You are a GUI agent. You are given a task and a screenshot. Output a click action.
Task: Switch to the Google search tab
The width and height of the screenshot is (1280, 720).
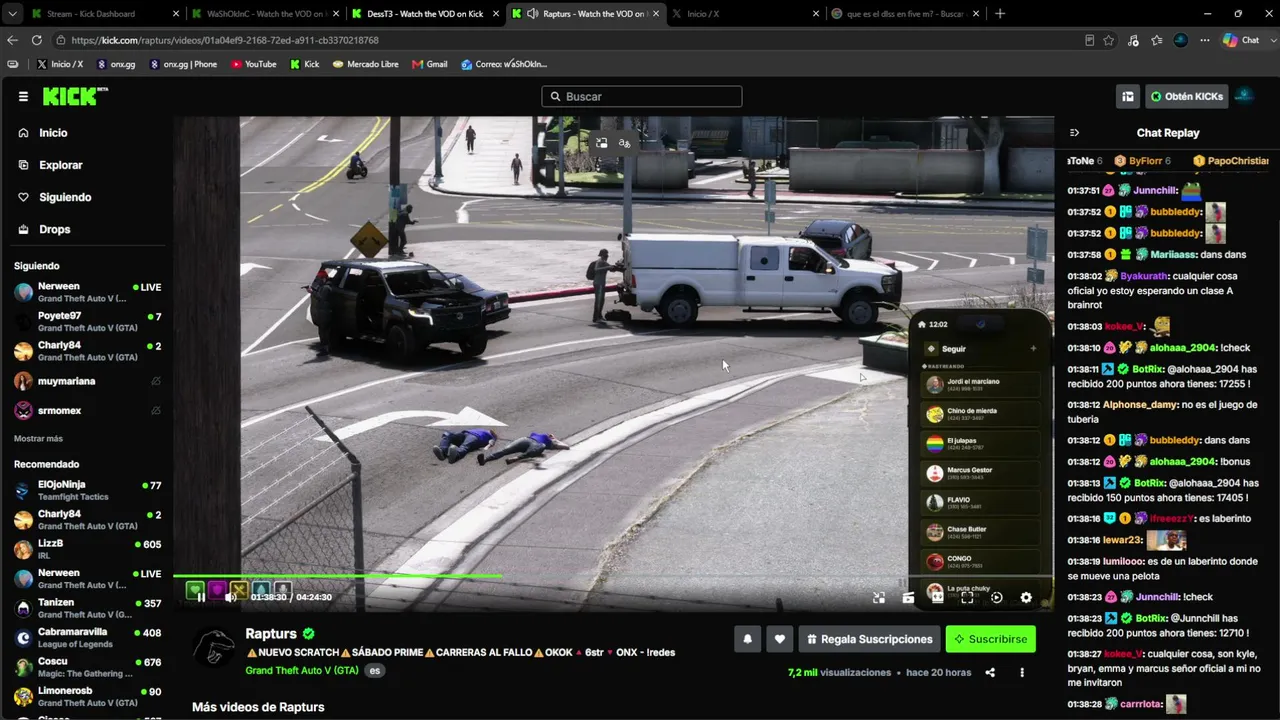tap(905, 14)
